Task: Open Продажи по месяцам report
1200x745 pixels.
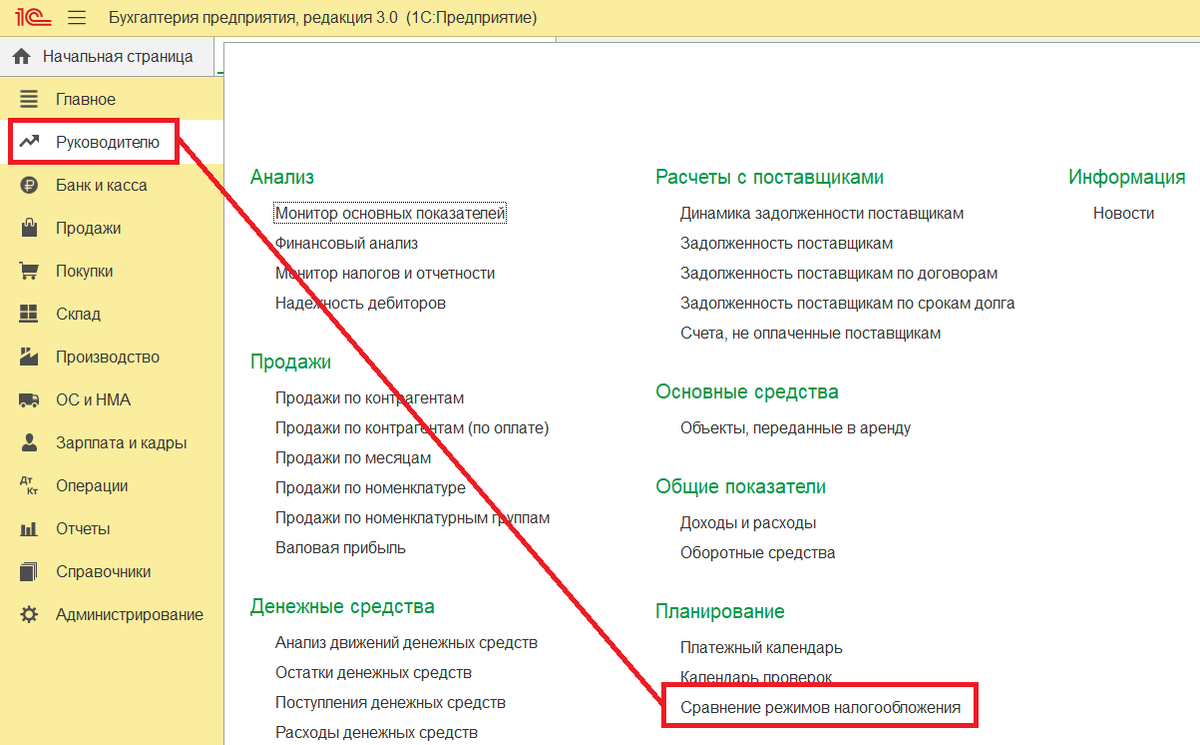Action: point(353,458)
